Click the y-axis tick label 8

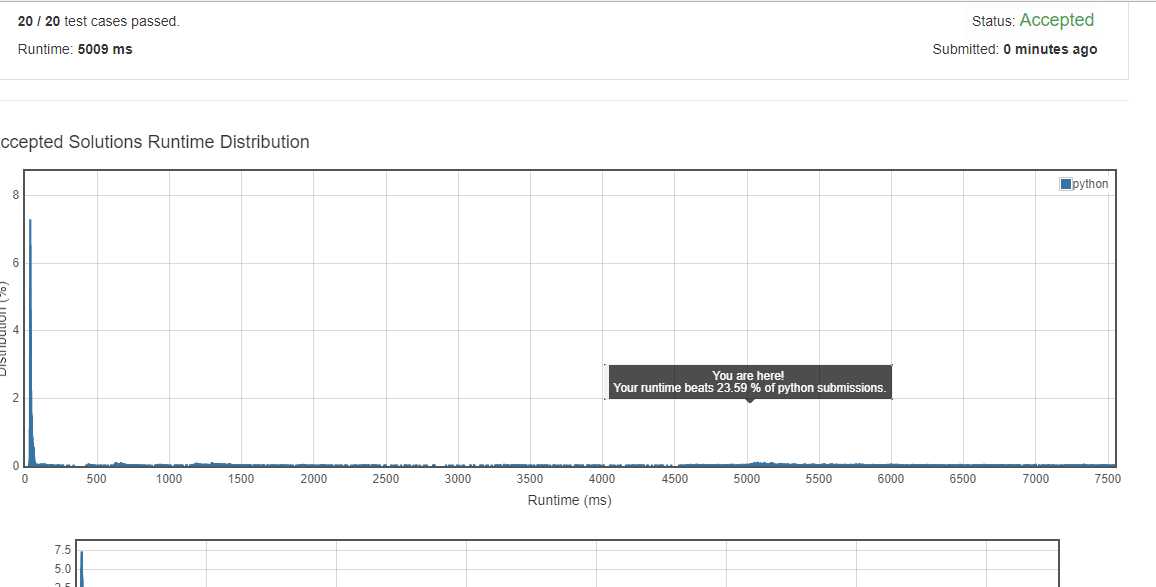tap(15, 195)
